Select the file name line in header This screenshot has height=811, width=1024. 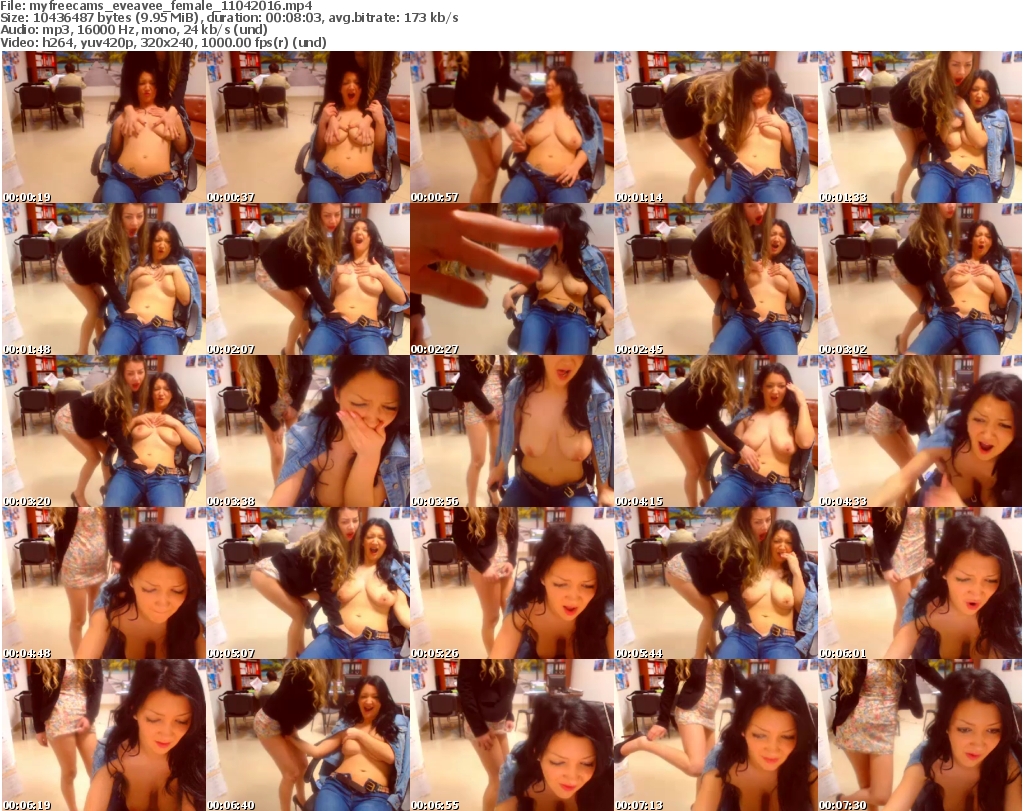(x=157, y=6)
